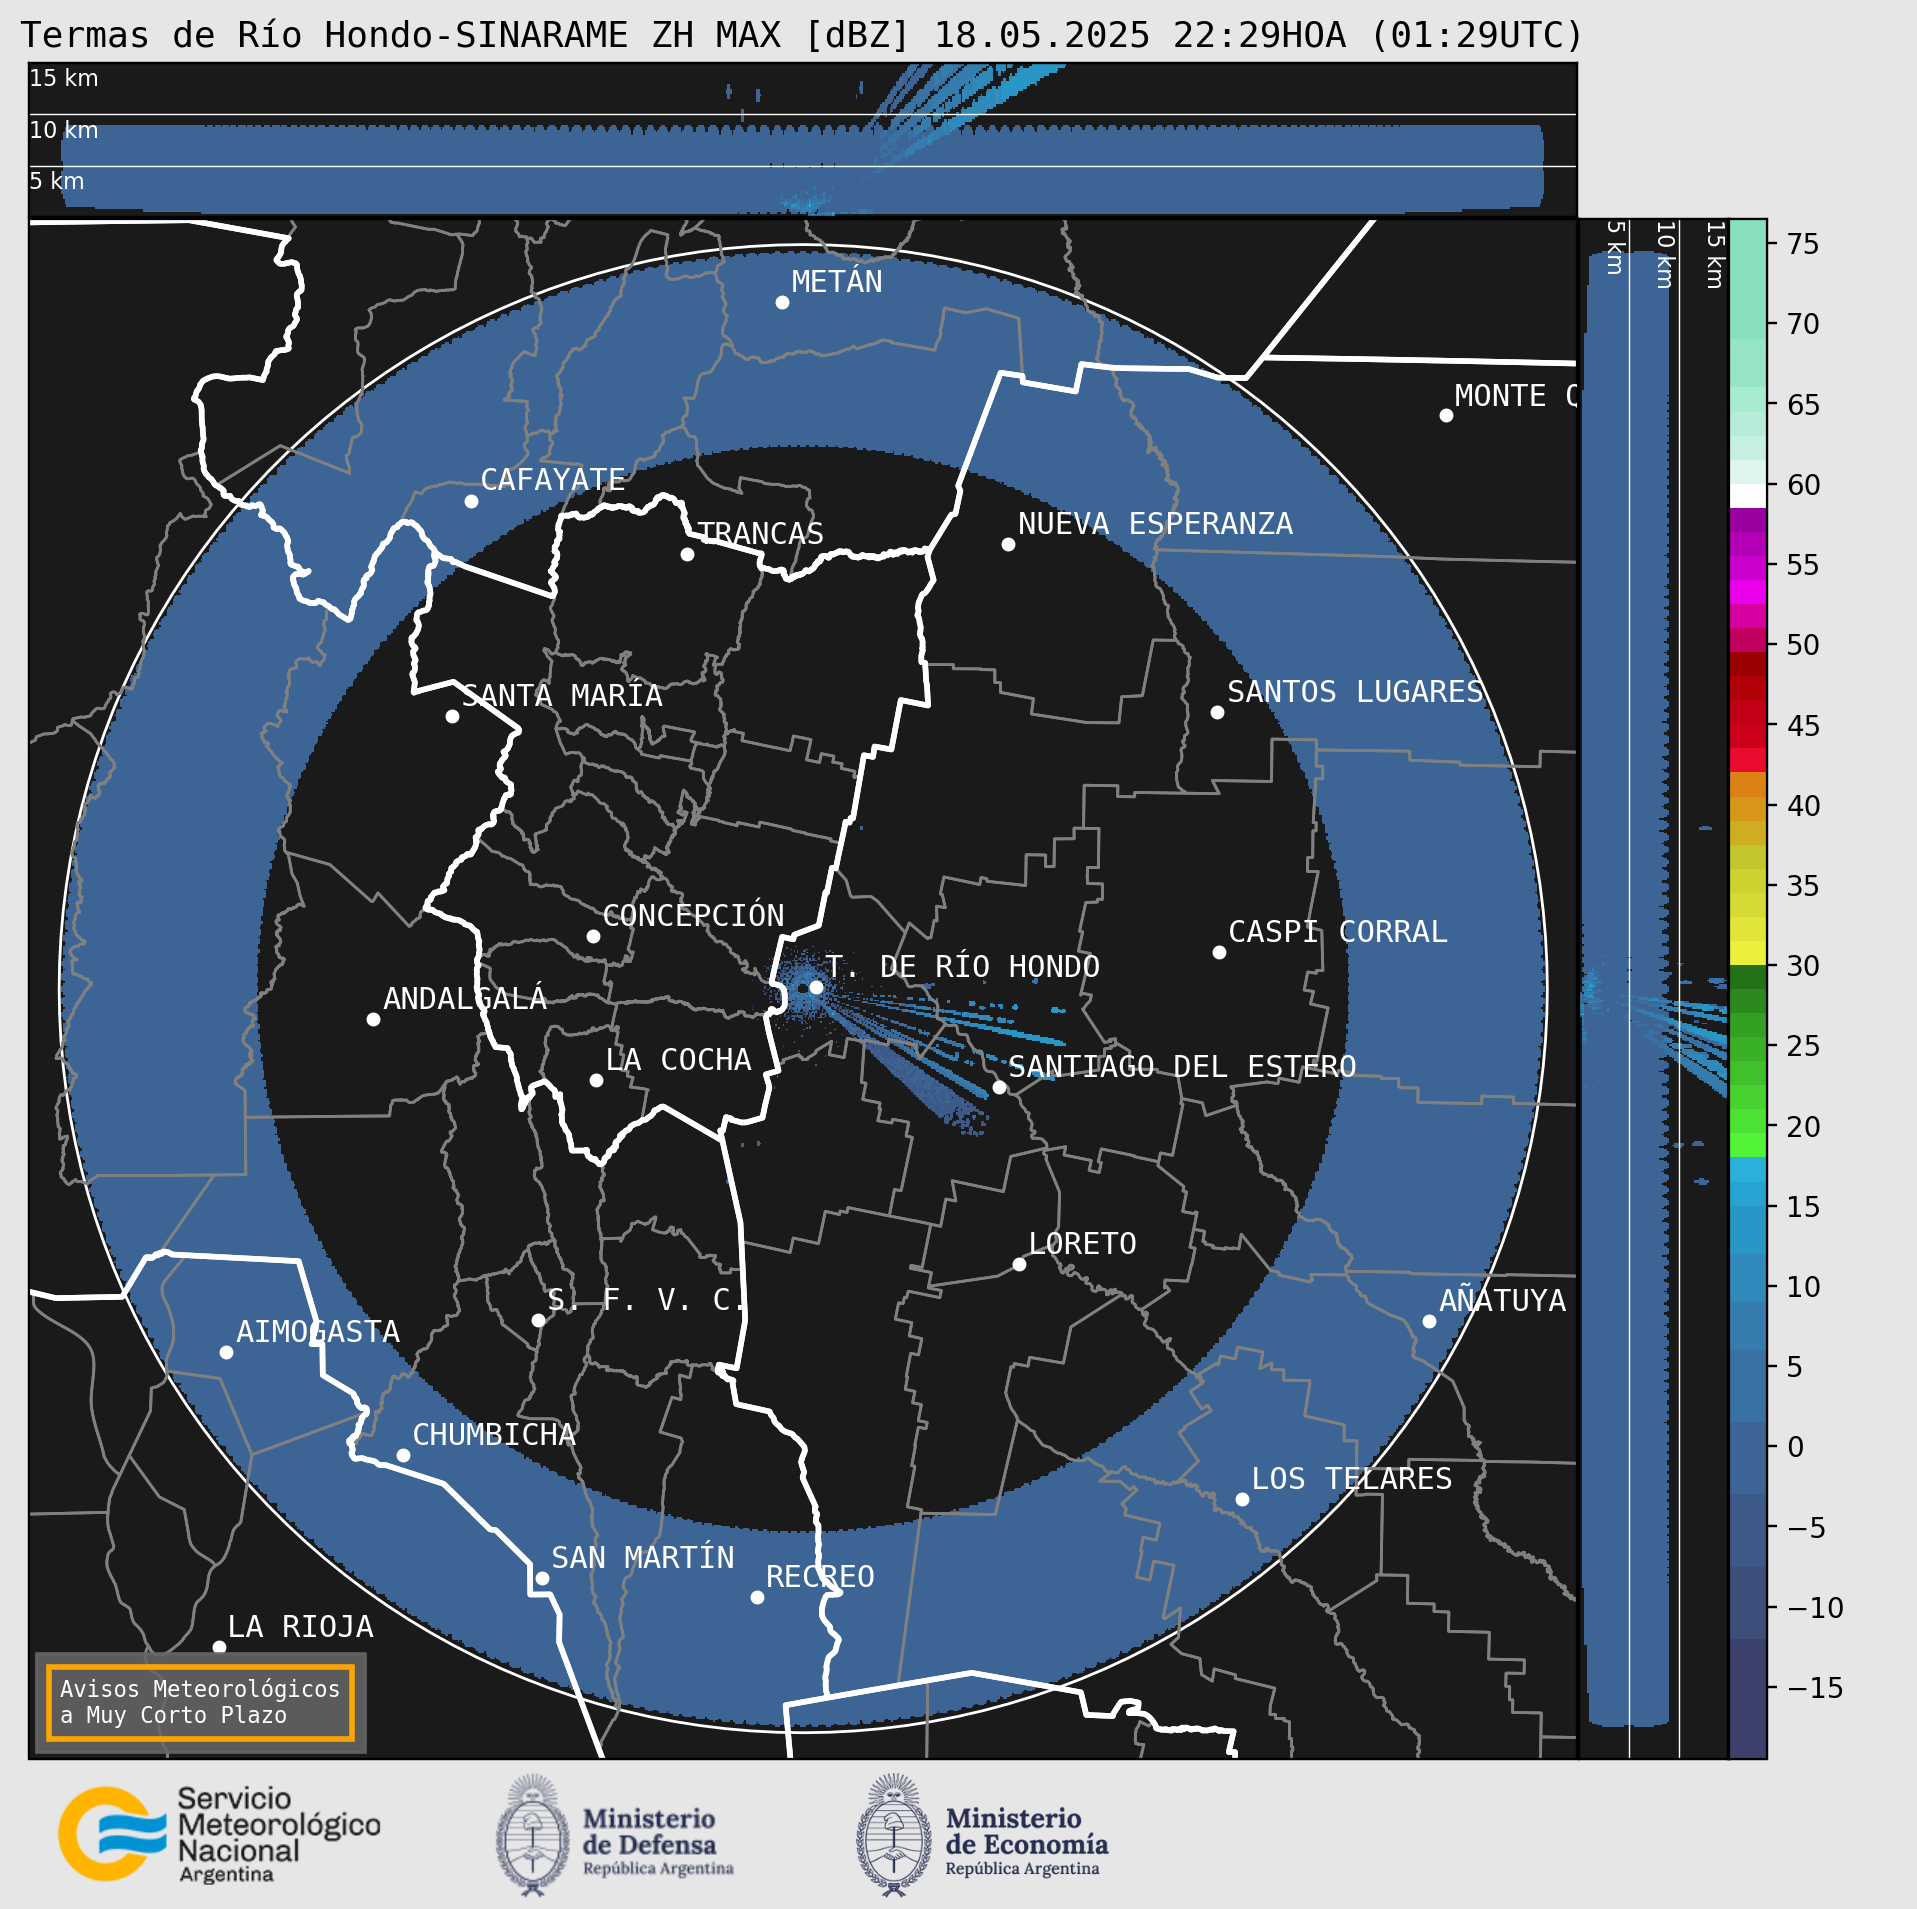The image size is (1917, 1909).
Task: Click the CAFAYATE city dot
Action: (x=471, y=501)
